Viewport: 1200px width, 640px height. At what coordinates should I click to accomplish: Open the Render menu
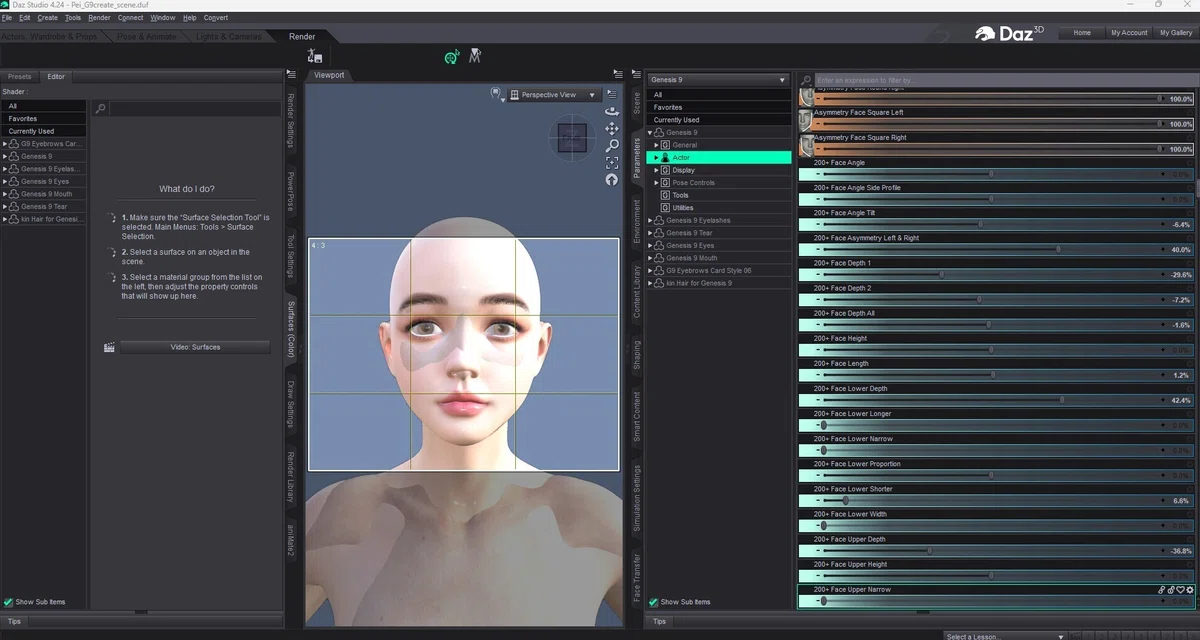99,18
